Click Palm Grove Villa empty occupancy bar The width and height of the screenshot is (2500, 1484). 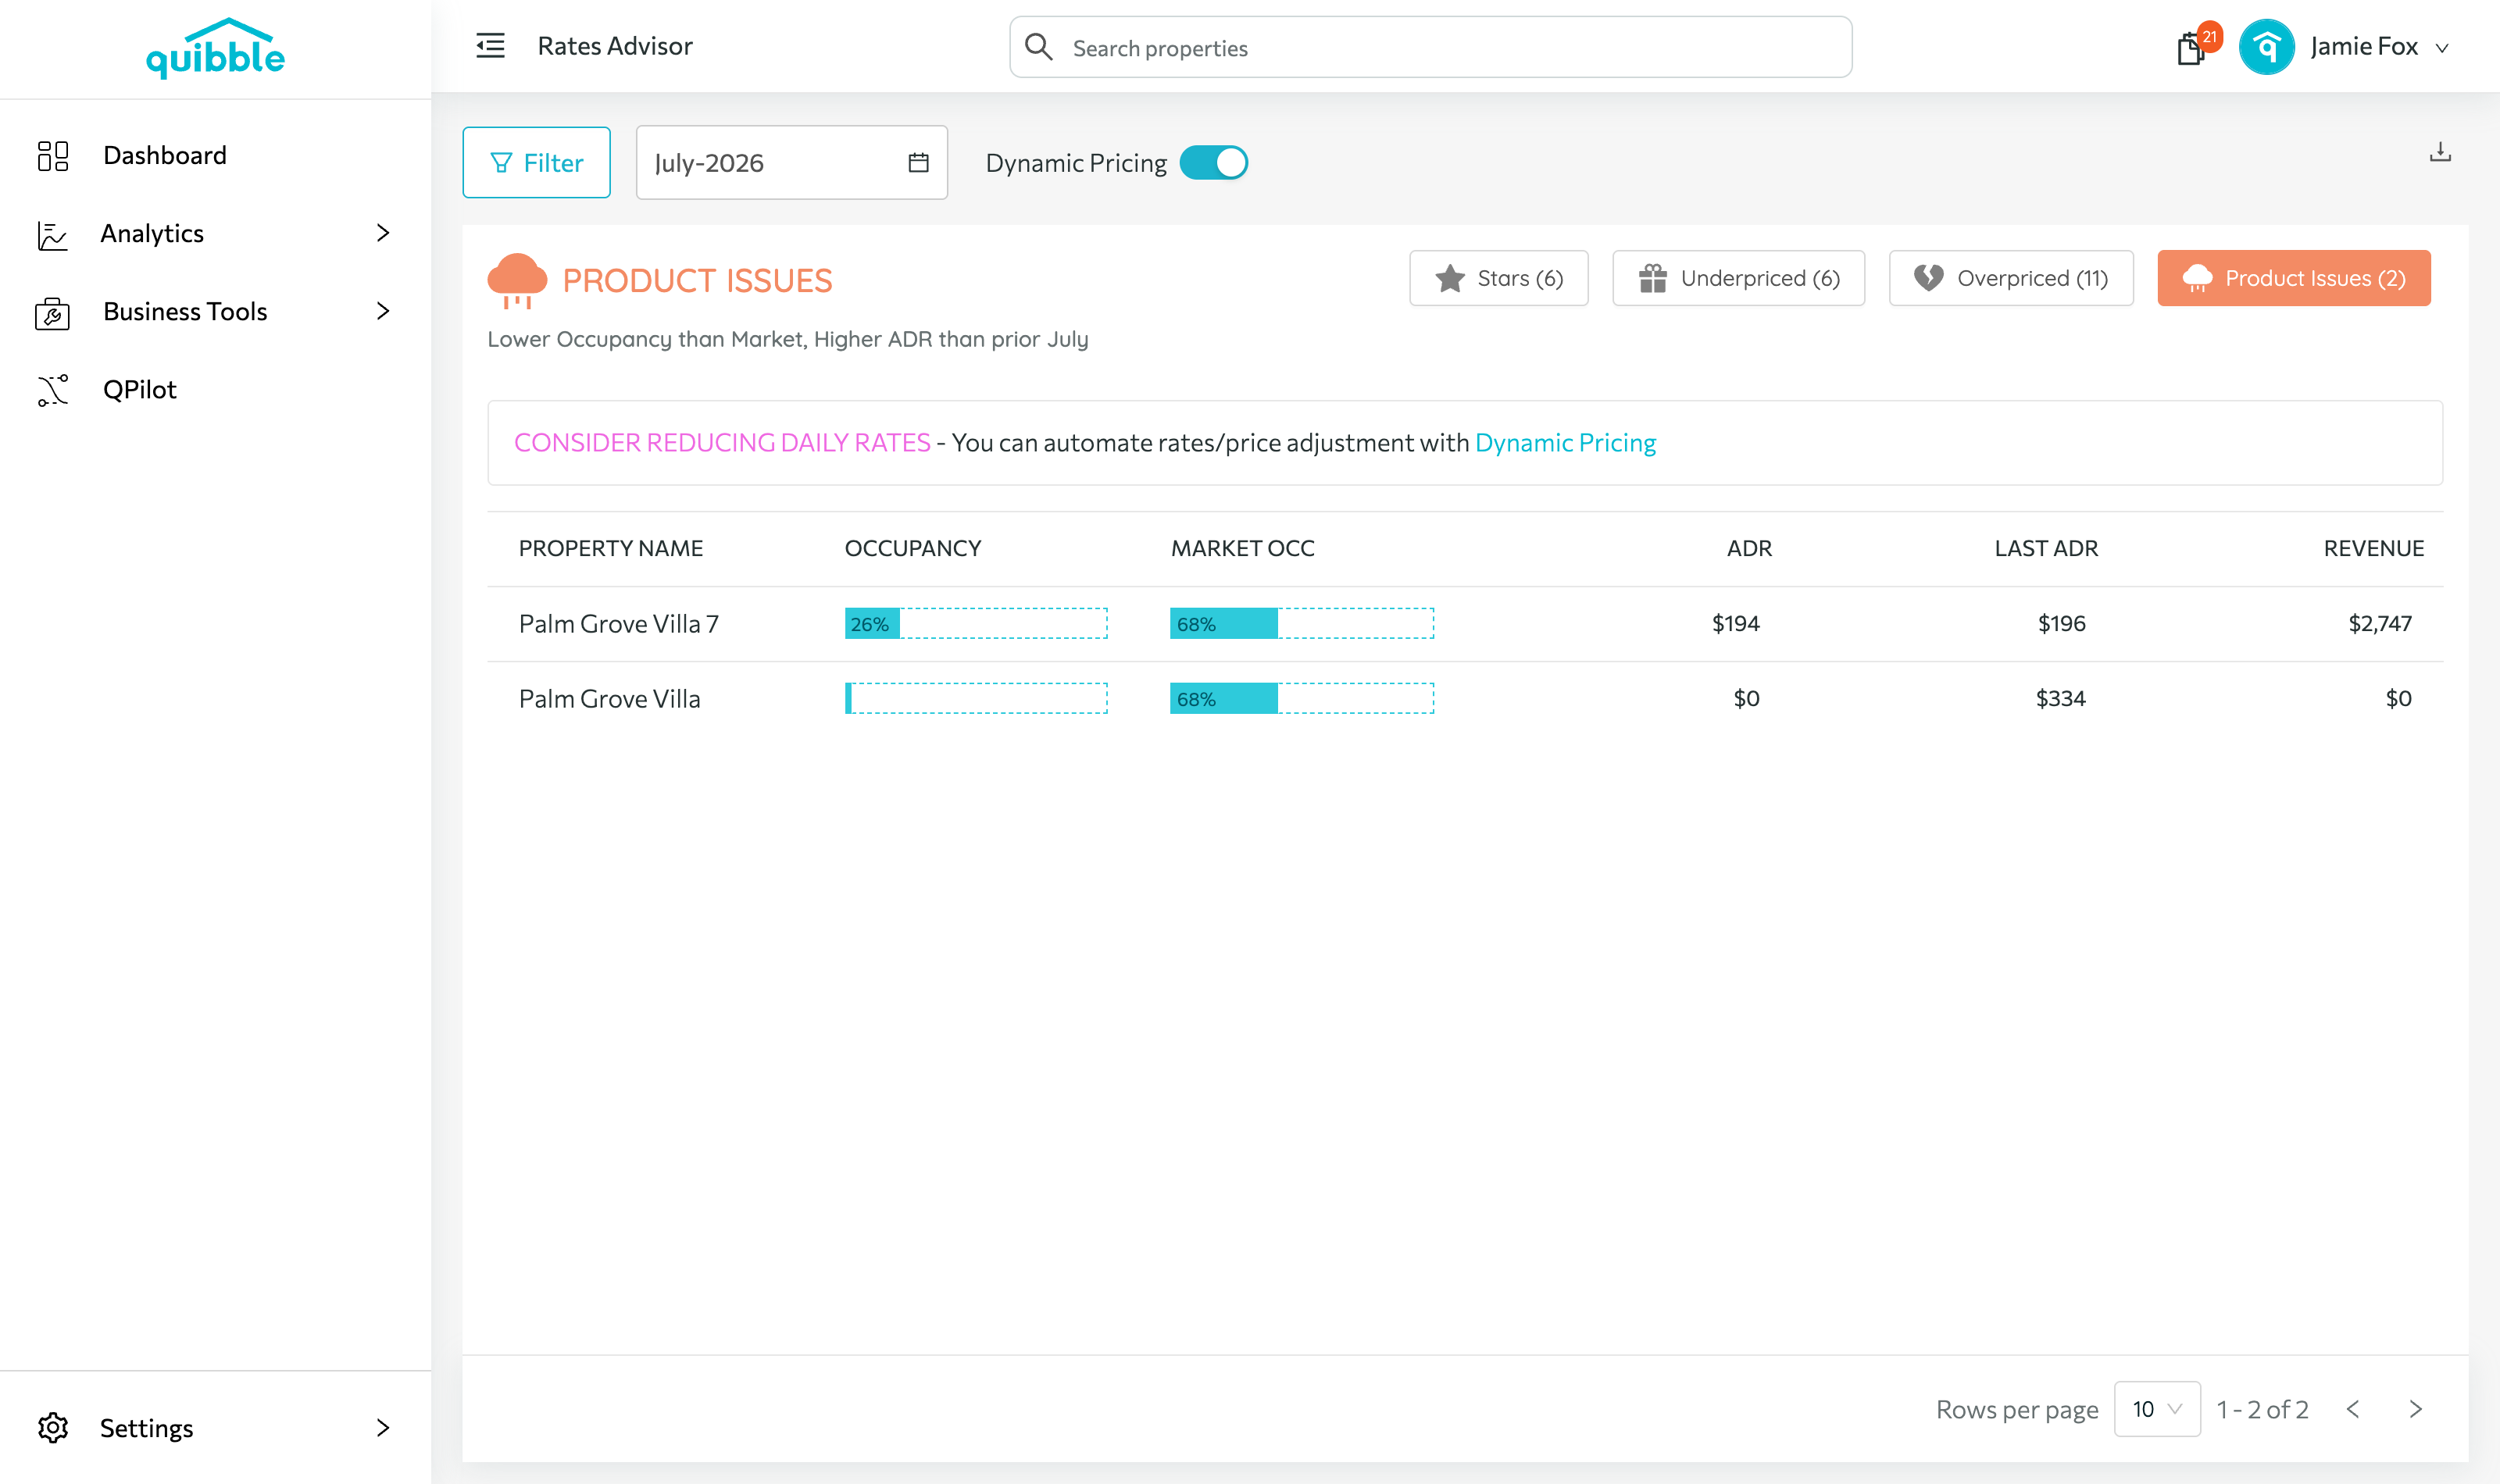click(x=975, y=698)
